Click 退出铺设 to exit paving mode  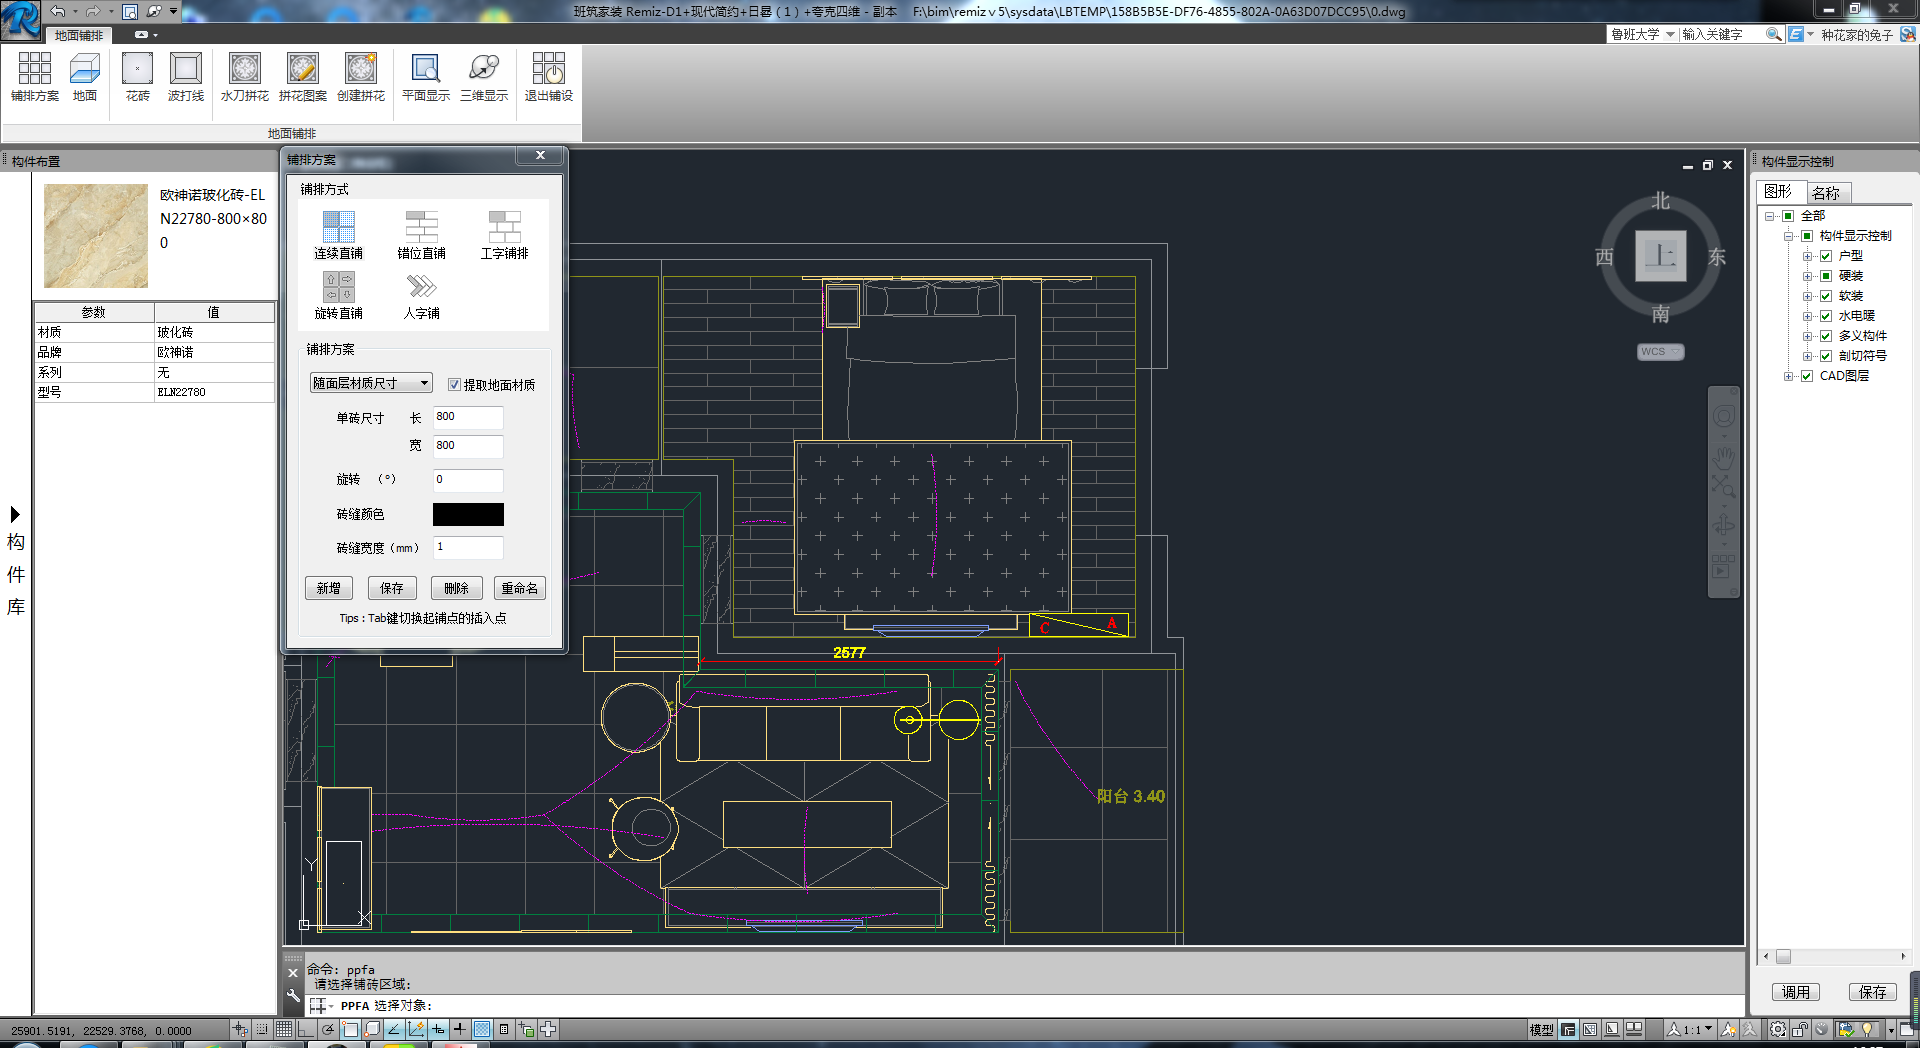pos(549,77)
